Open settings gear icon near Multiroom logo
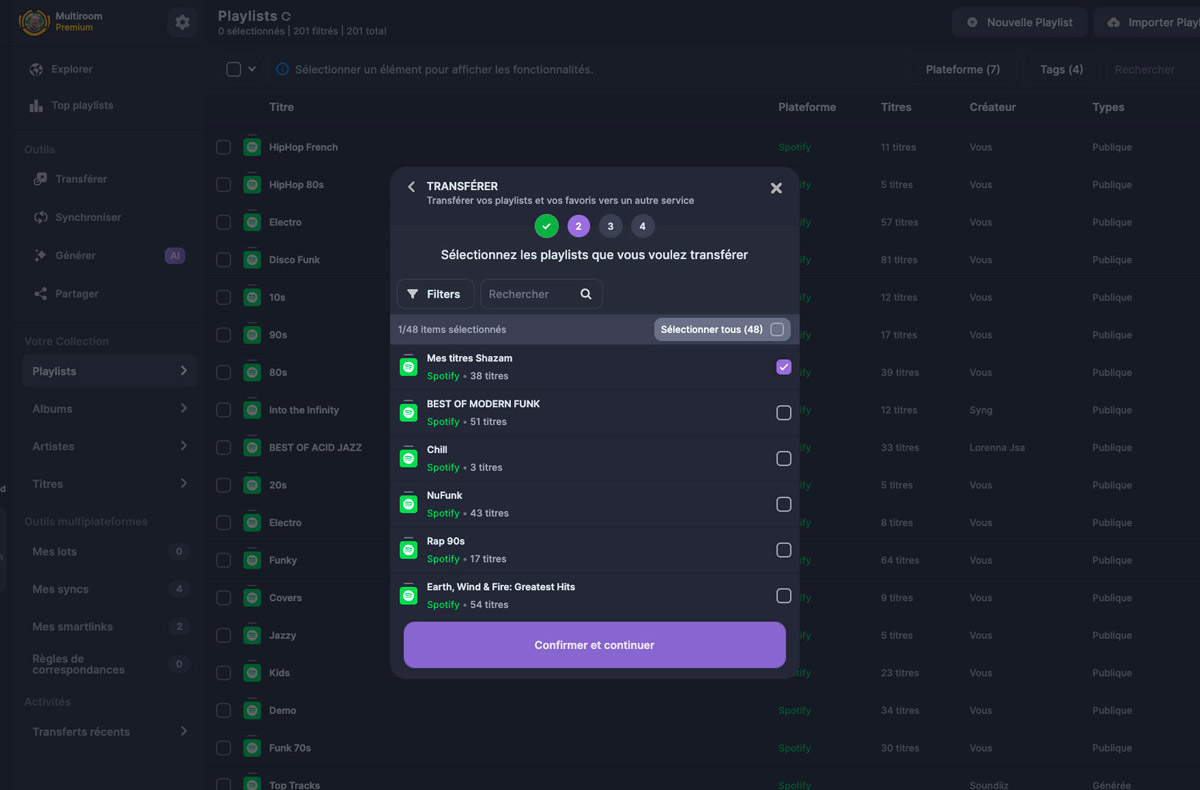This screenshot has width=1200, height=790. 182,22
